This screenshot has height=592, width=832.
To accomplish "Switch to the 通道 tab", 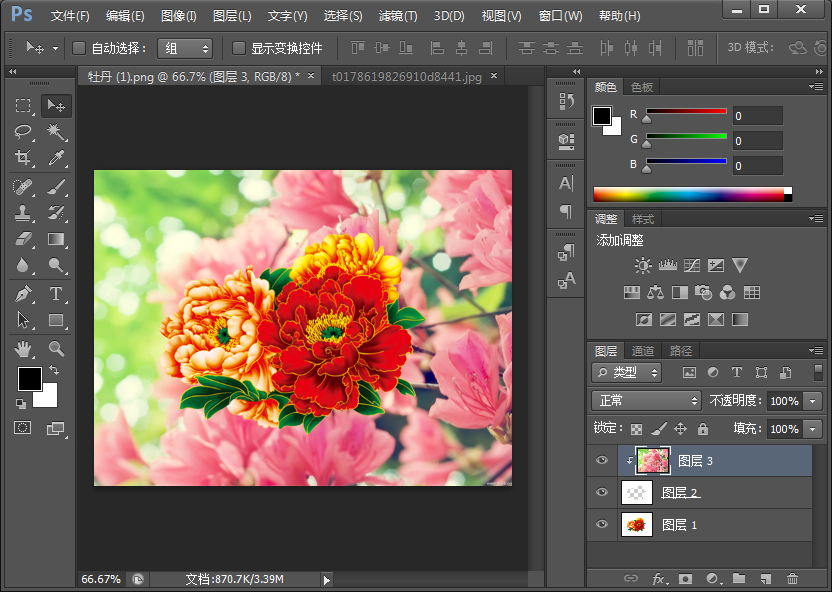I will [x=643, y=351].
